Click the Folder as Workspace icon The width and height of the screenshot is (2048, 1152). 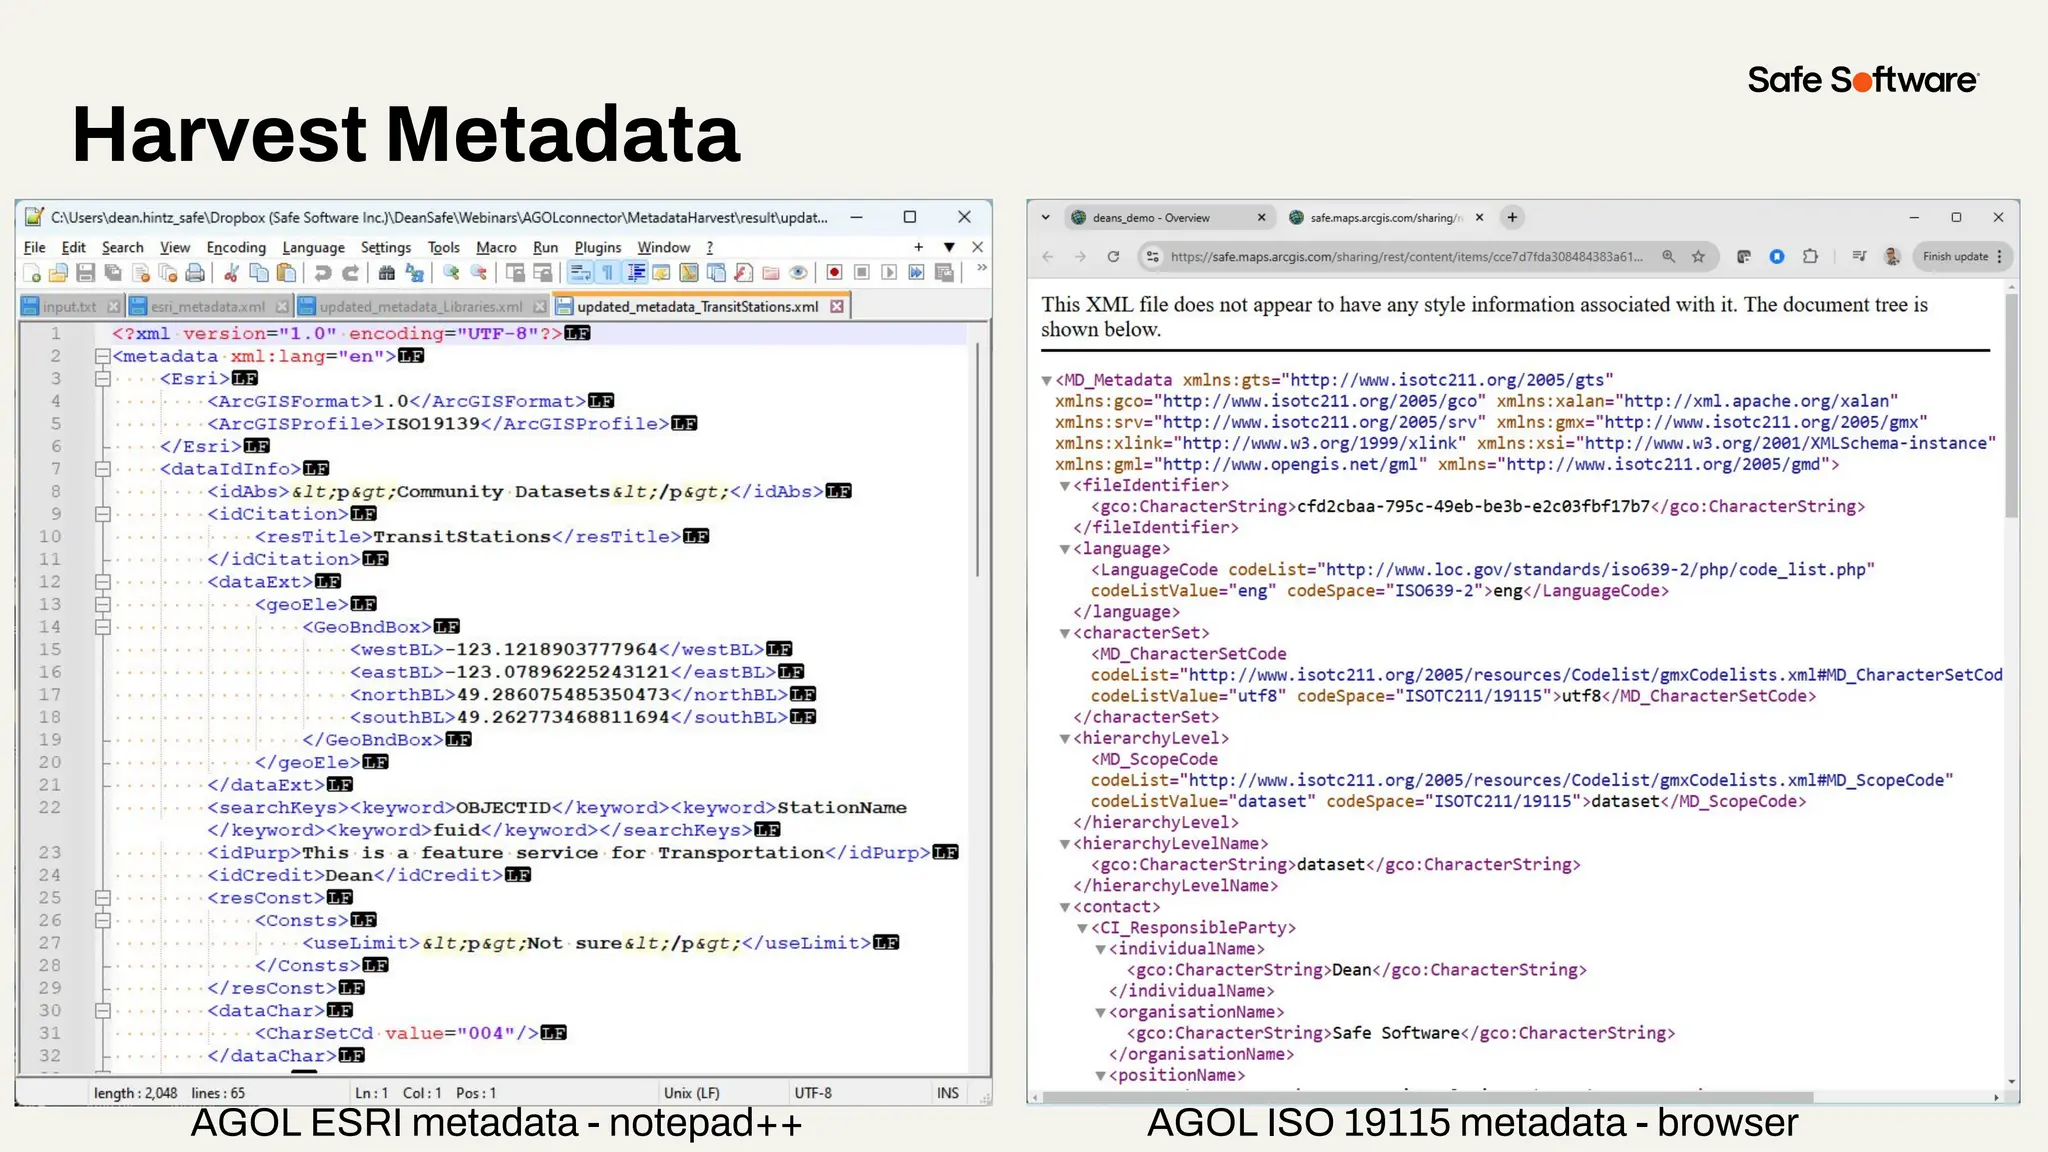click(x=772, y=273)
